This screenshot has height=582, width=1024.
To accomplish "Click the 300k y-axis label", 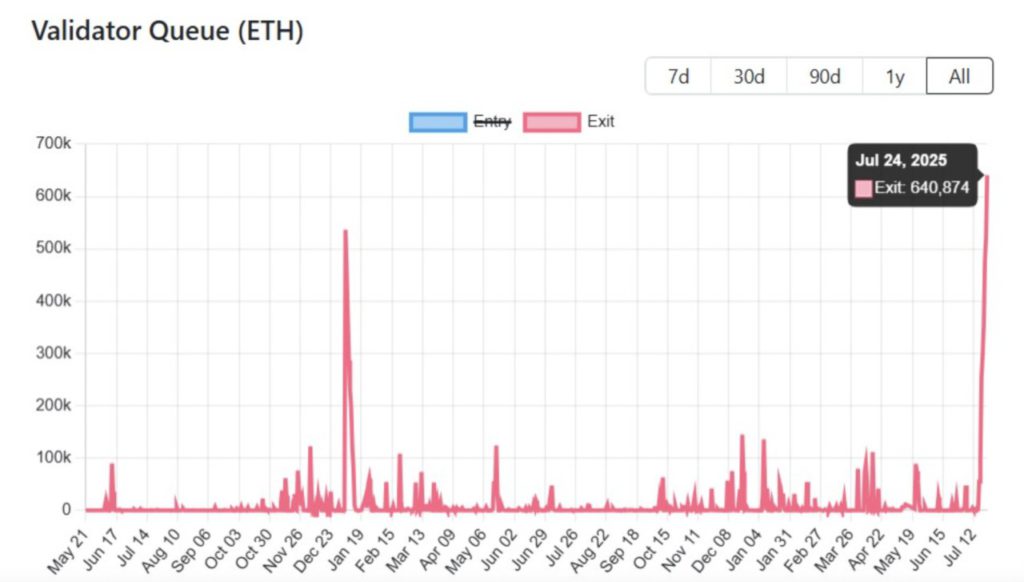I will tap(52, 353).
